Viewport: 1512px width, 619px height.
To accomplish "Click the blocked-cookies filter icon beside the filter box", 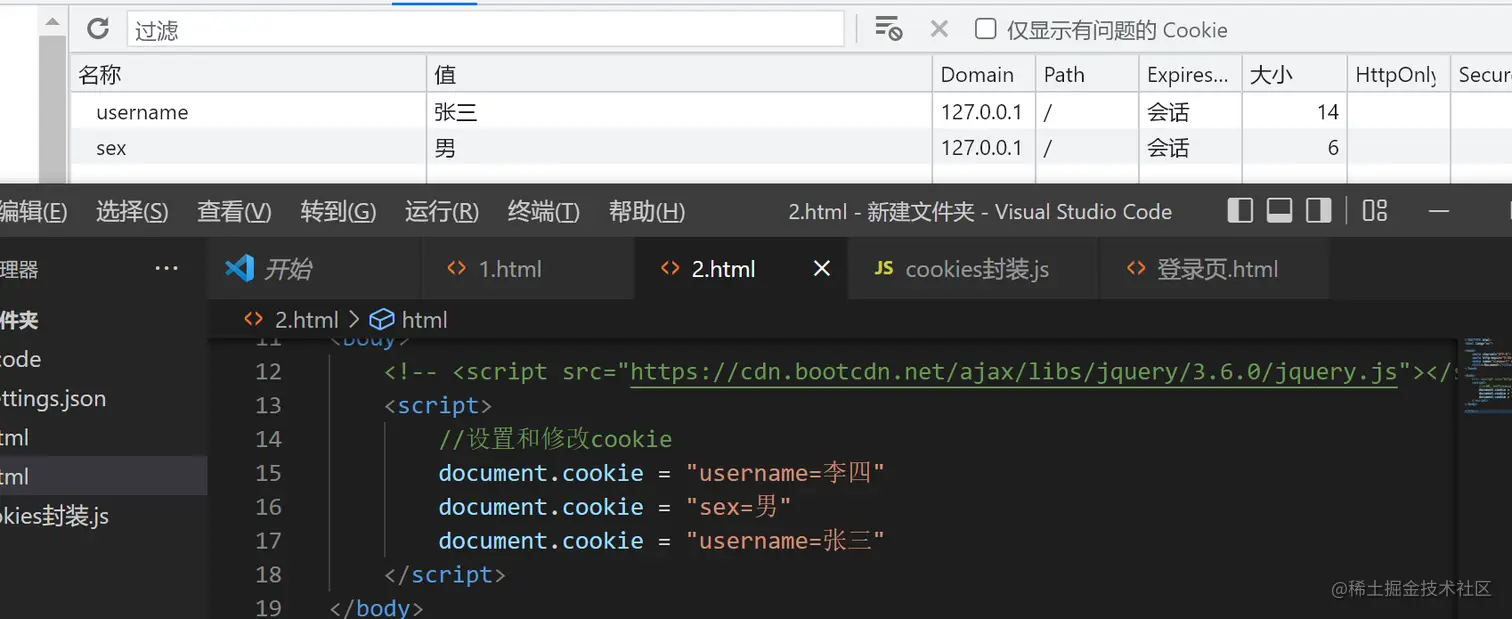I will (888, 29).
